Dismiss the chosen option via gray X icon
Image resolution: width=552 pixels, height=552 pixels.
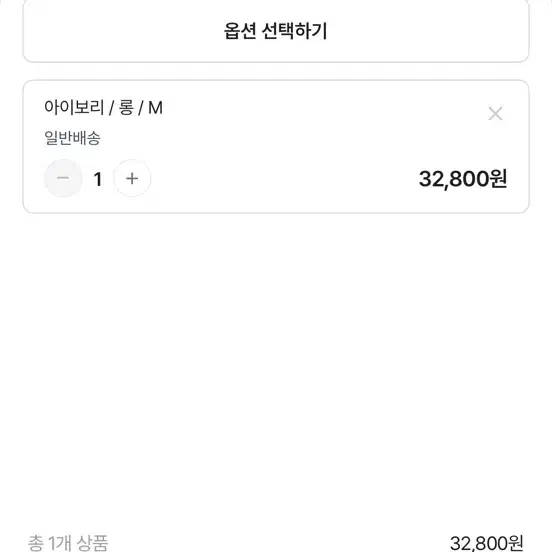coord(495,113)
